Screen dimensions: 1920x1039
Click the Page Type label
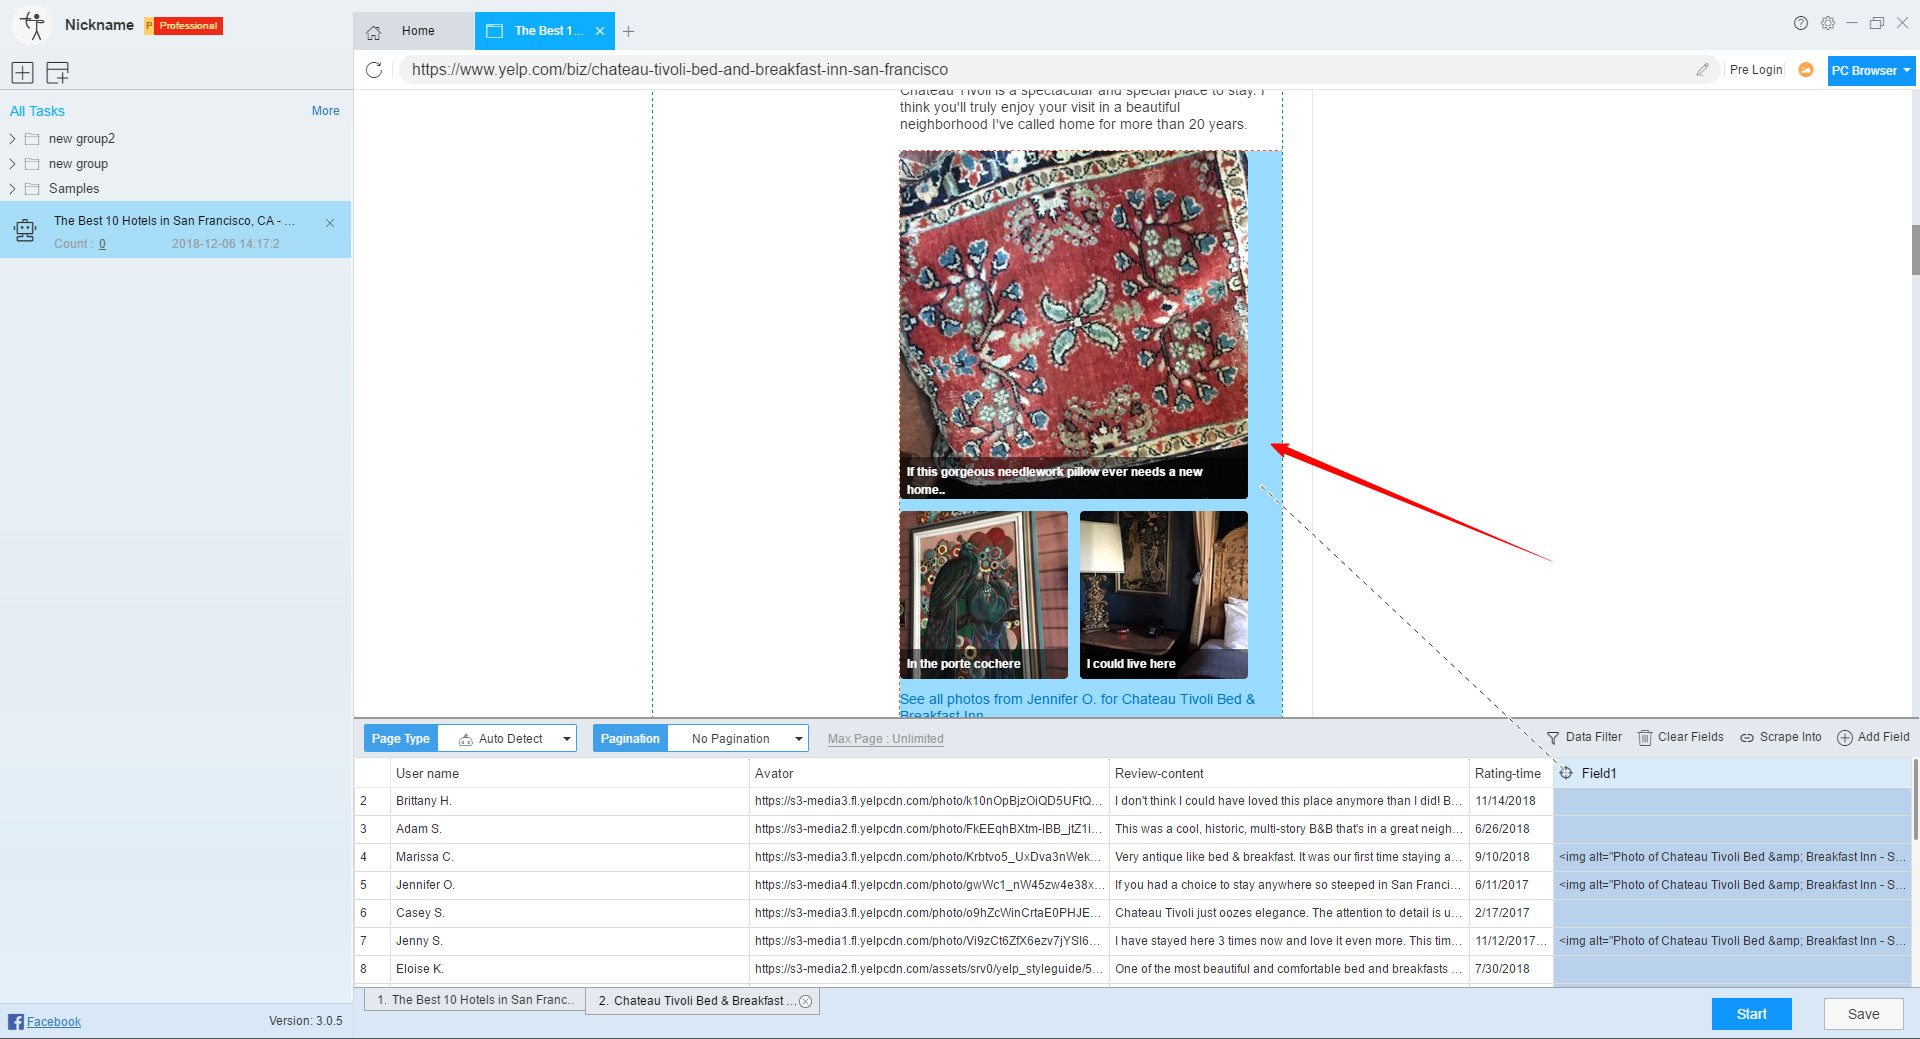401,739
